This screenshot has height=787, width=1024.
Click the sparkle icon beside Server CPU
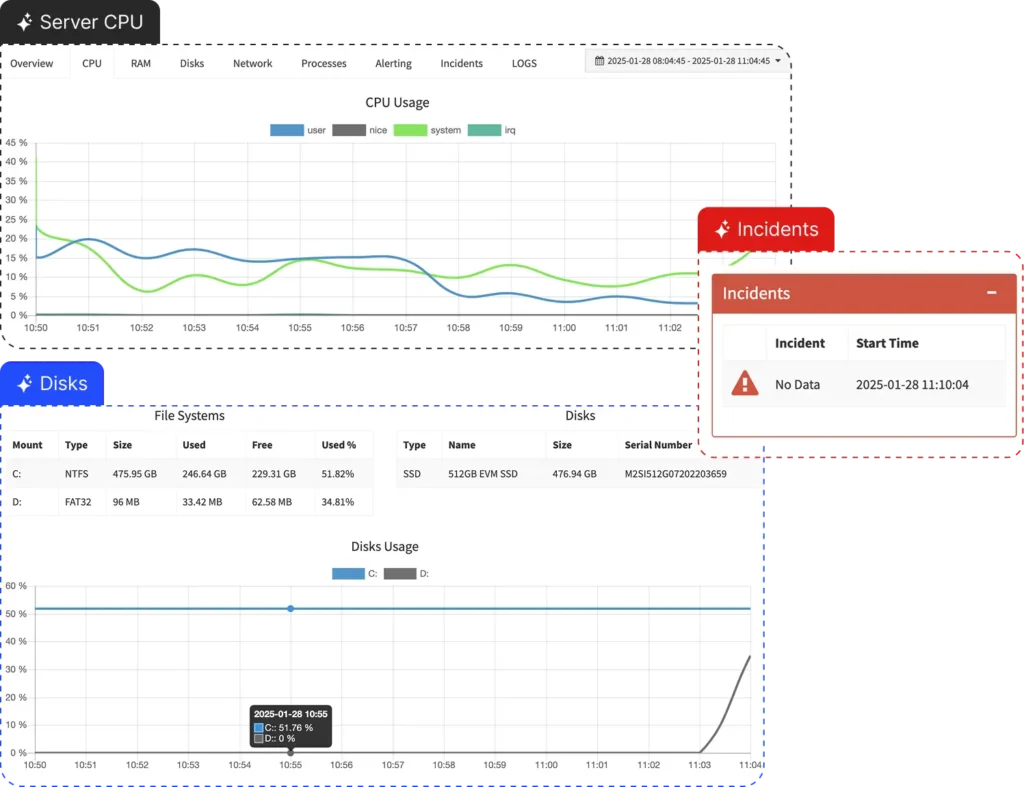[24, 22]
